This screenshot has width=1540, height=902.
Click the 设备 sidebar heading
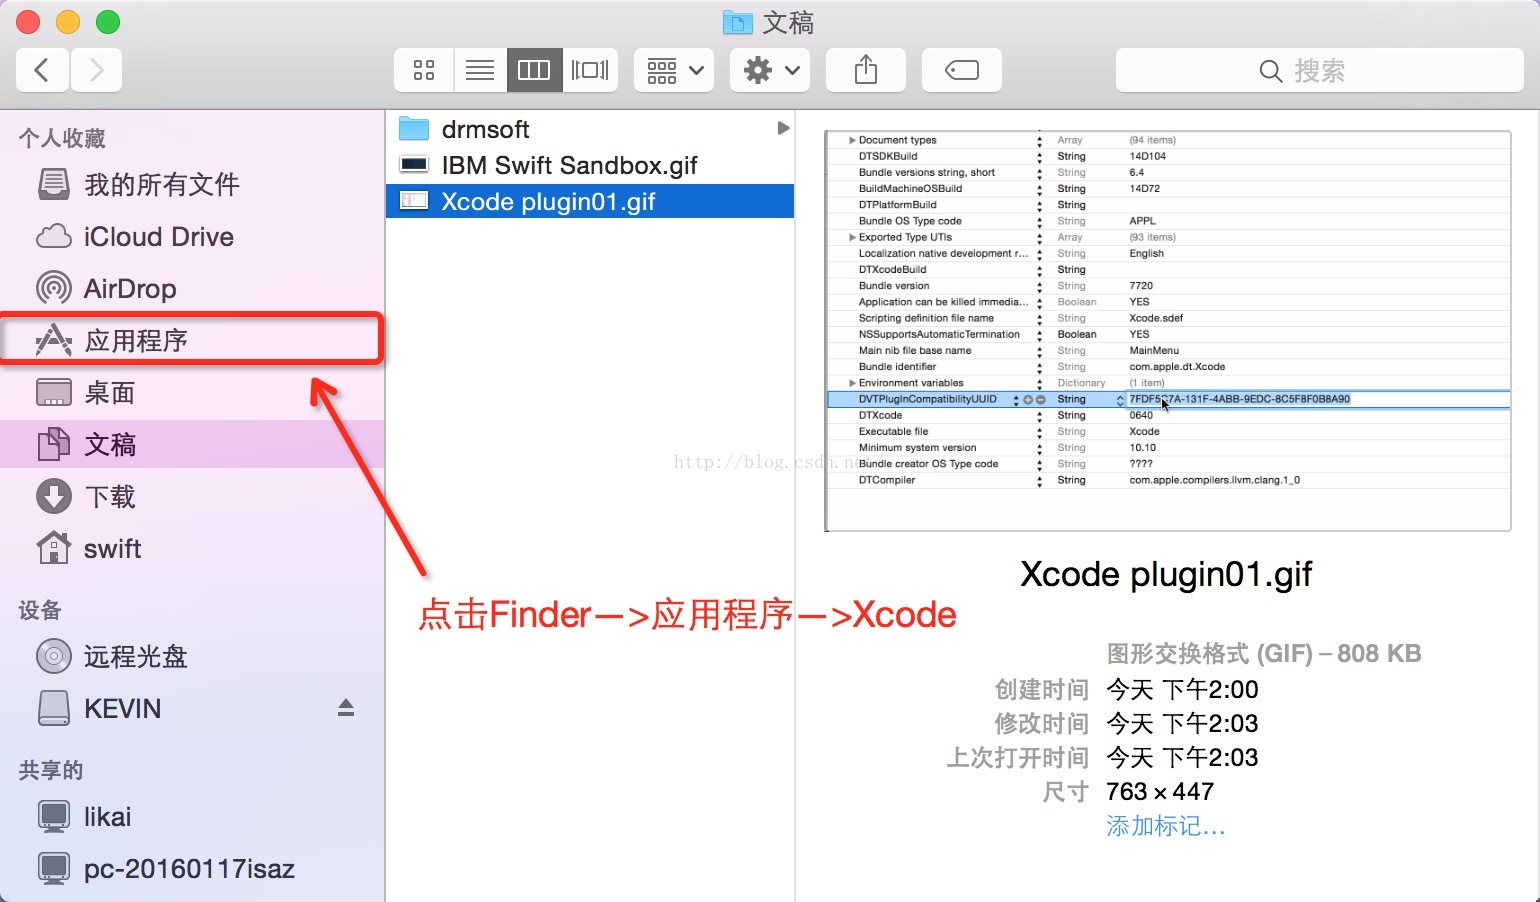click(40, 610)
